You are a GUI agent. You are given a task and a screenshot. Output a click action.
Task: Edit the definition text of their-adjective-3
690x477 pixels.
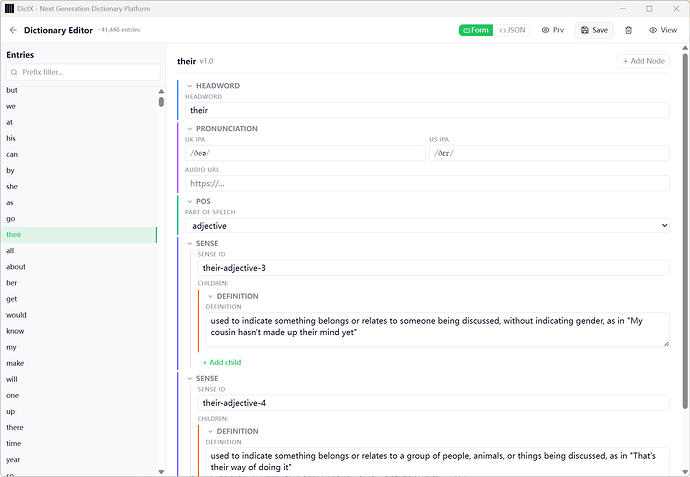437,329
